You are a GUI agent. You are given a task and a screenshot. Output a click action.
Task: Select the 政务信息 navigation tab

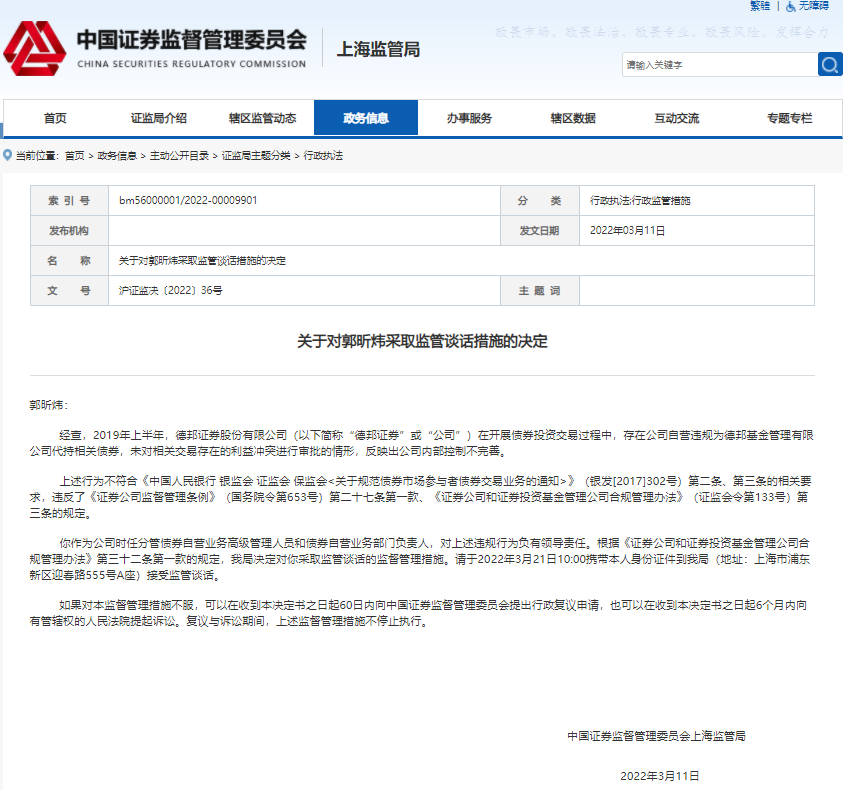[364, 117]
